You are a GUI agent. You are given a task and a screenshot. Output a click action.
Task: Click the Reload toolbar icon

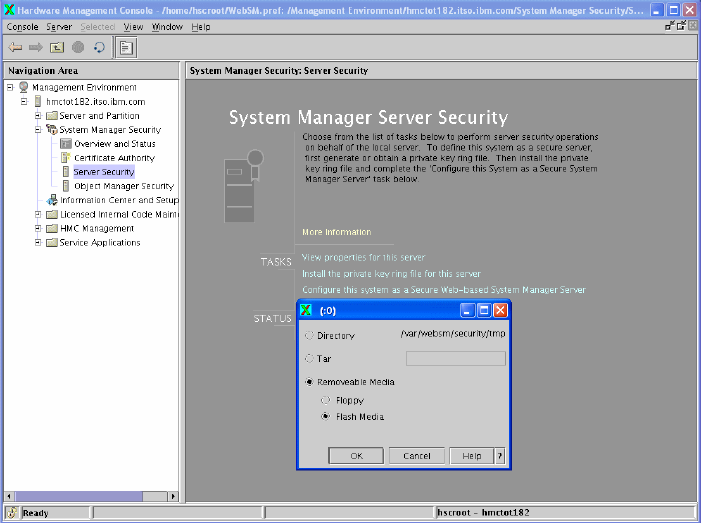(99, 47)
